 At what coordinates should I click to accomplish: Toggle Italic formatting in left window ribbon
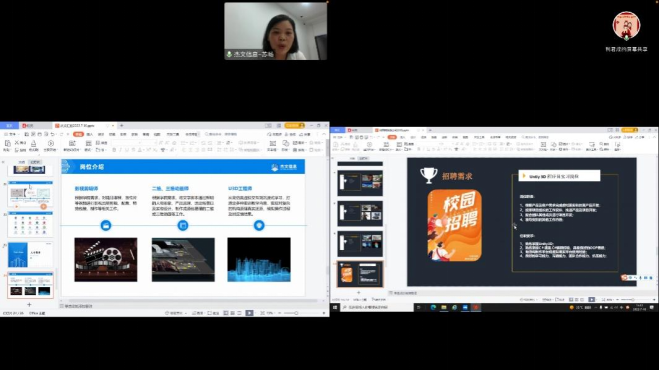pyautogui.click(x=120, y=150)
